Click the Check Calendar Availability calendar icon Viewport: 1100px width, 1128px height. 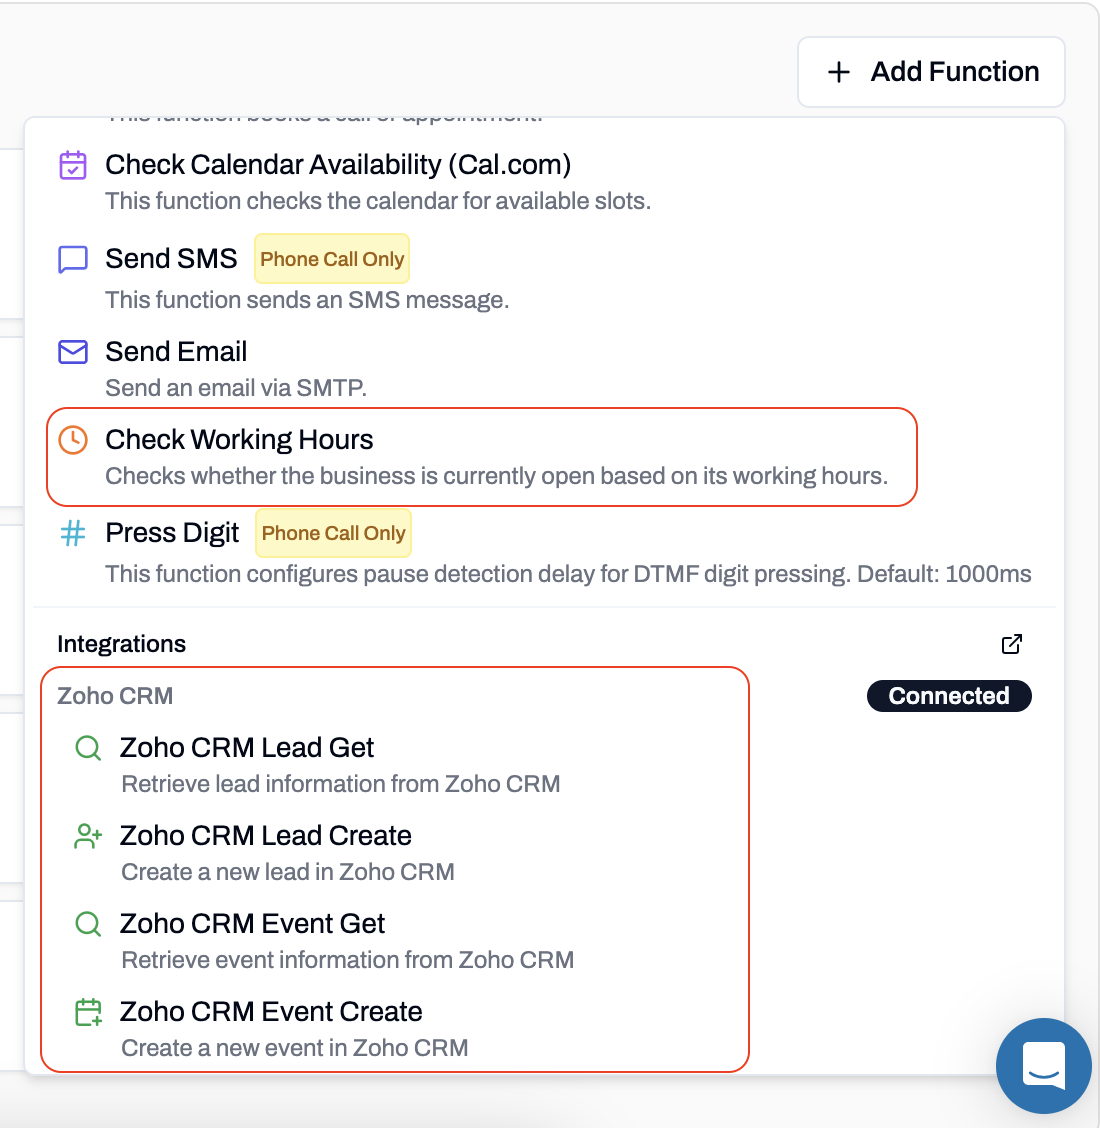click(x=73, y=166)
